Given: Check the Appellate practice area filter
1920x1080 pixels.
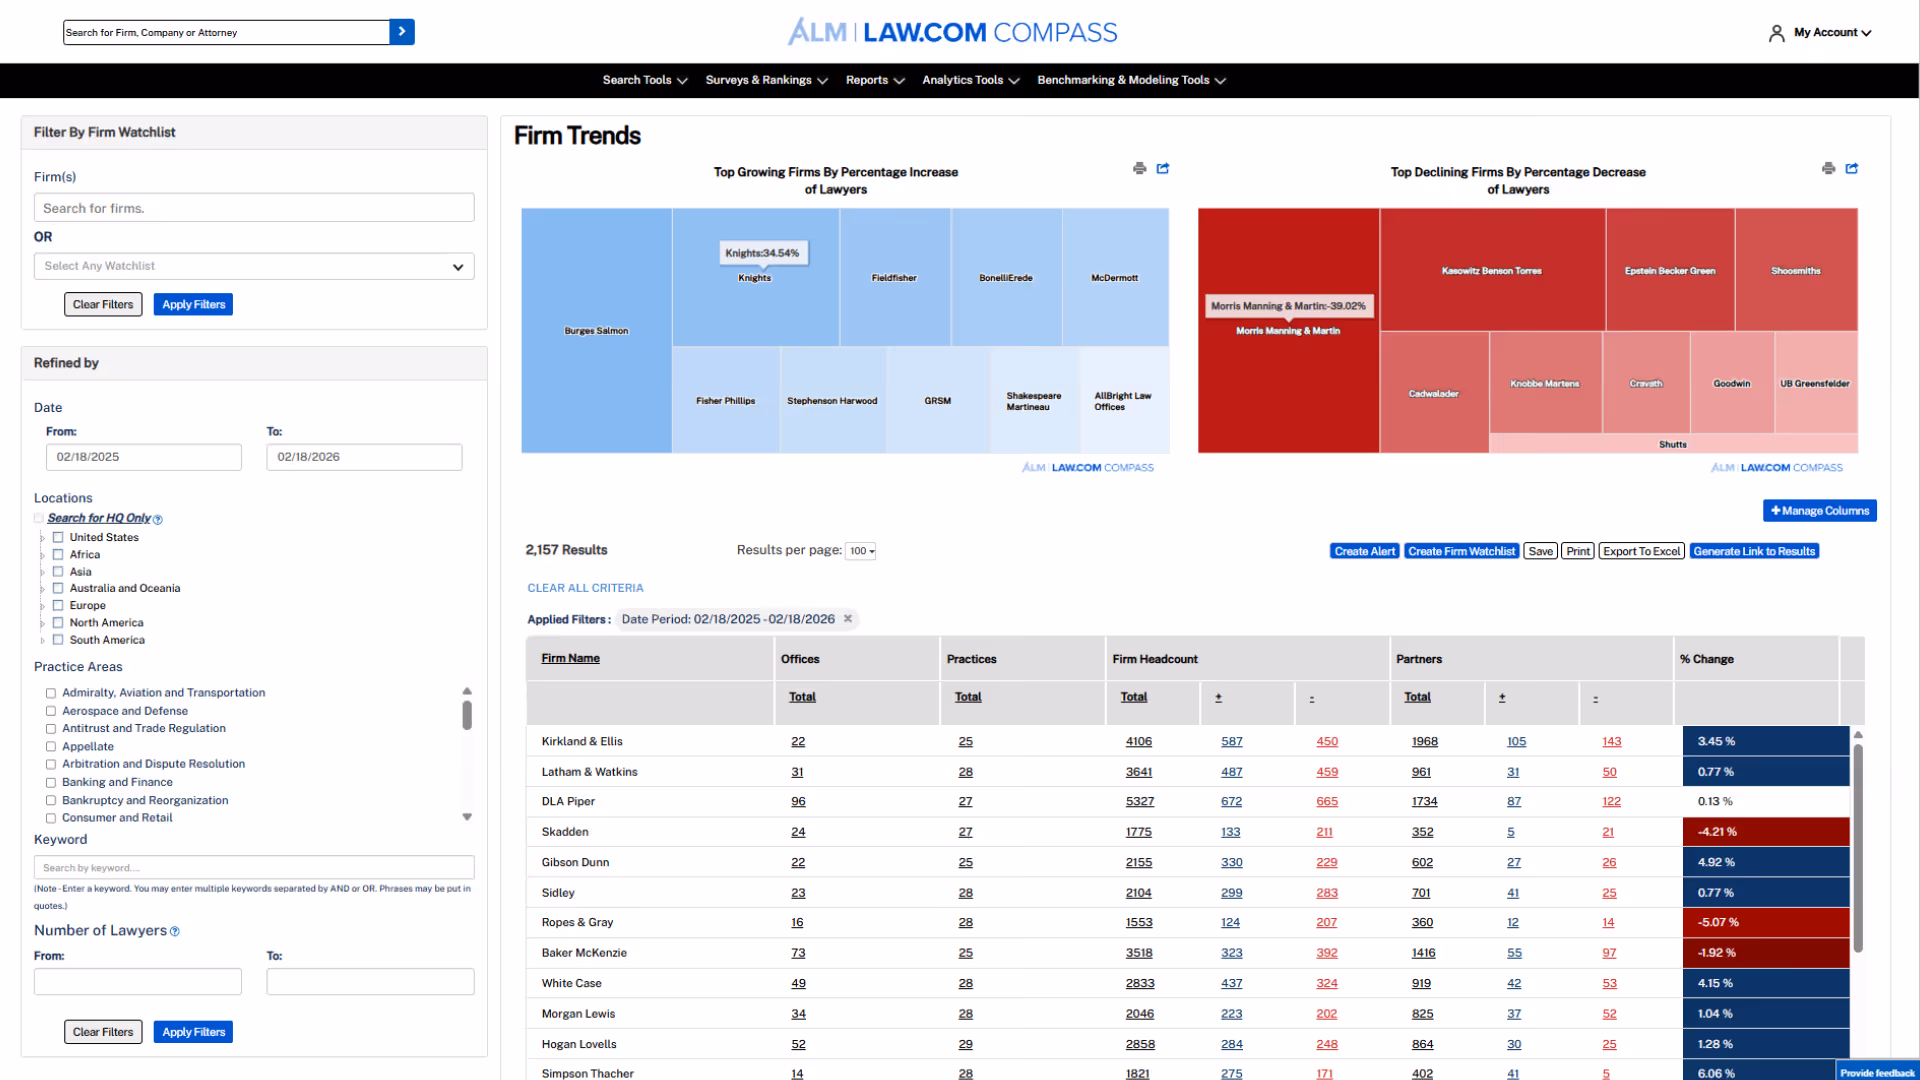Looking at the screenshot, I should pyautogui.click(x=50, y=746).
